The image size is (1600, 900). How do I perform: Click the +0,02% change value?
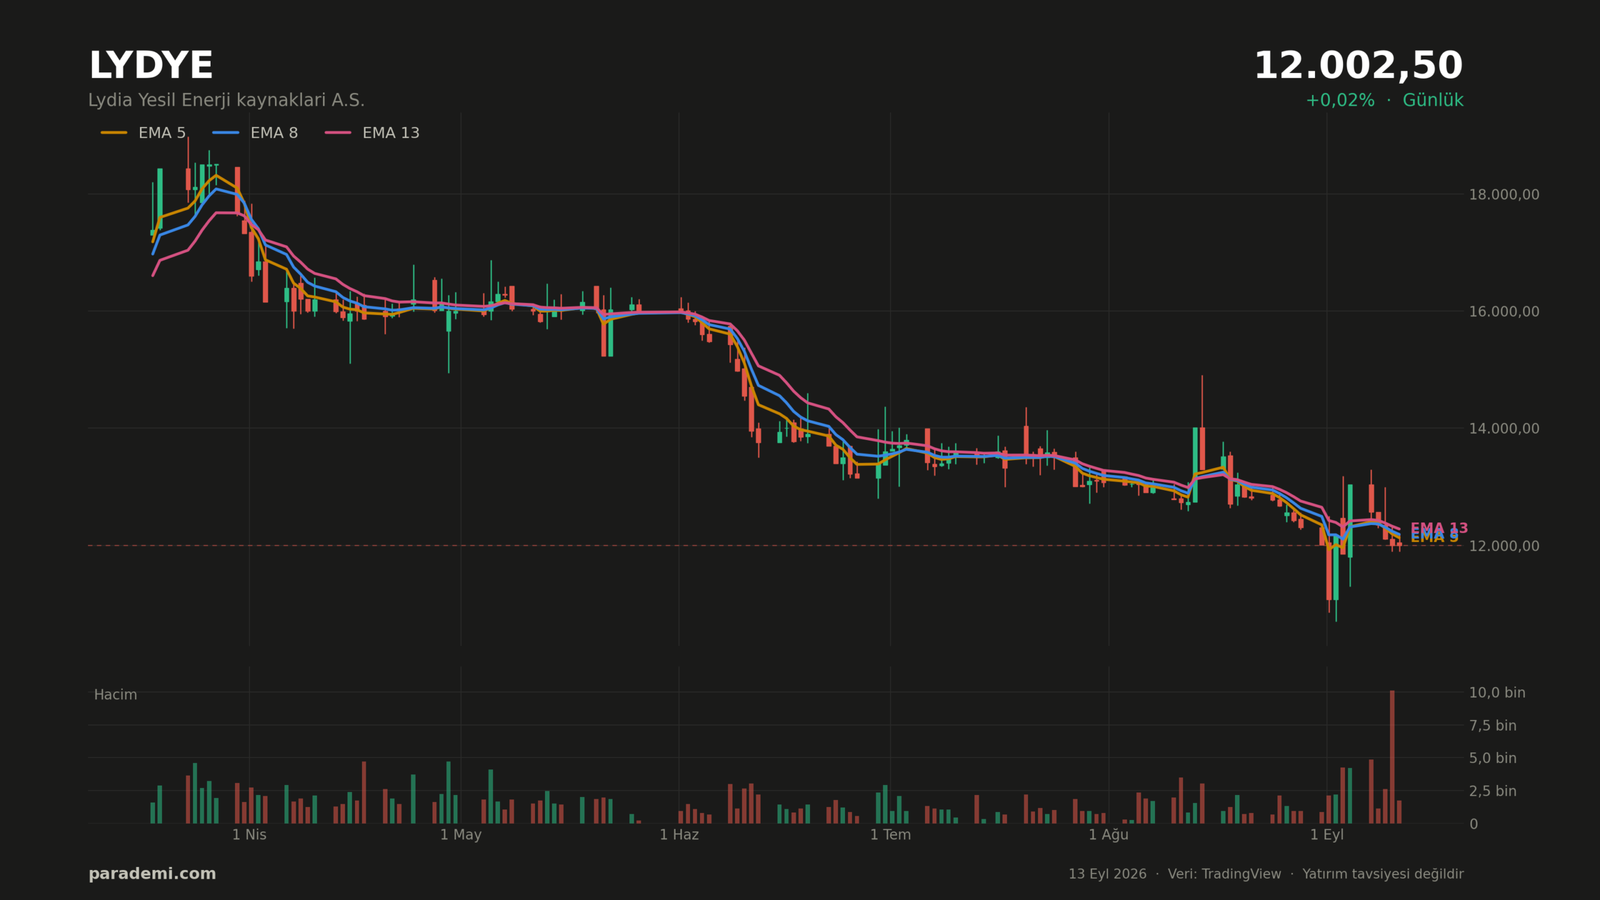[x=1340, y=101]
